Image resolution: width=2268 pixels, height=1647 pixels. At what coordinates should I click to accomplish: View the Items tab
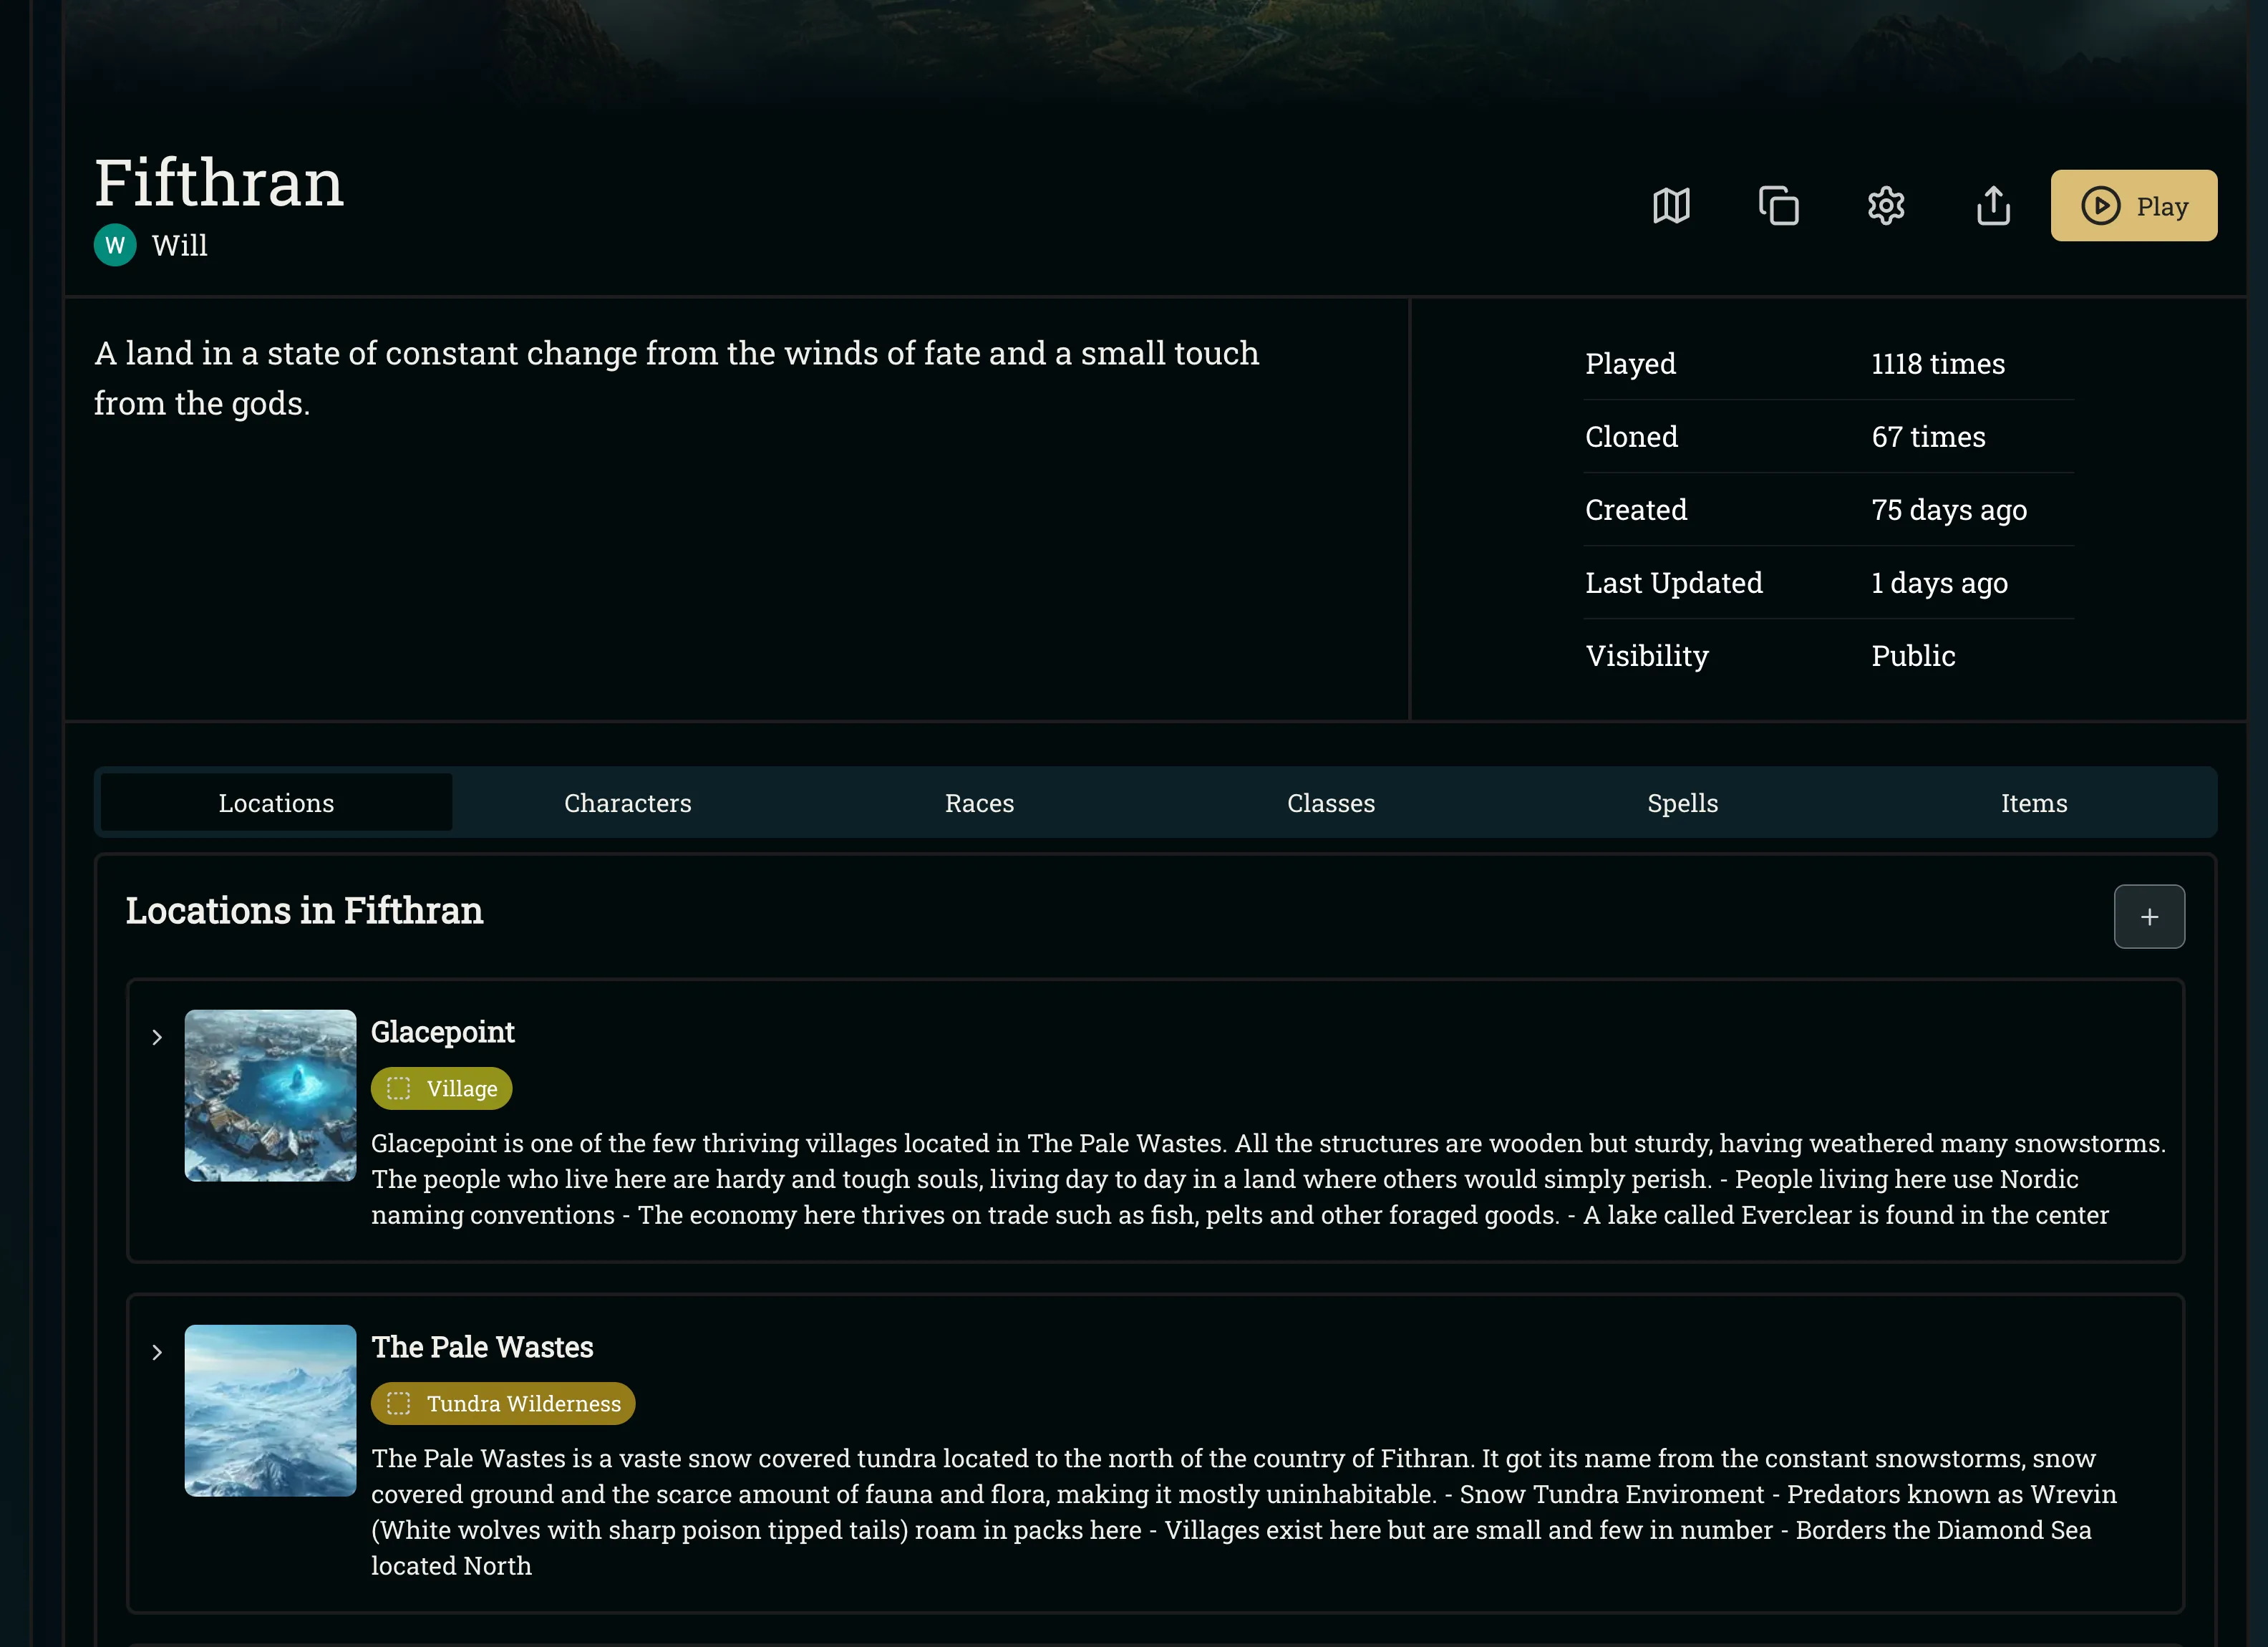click(x=2033, y=803)
